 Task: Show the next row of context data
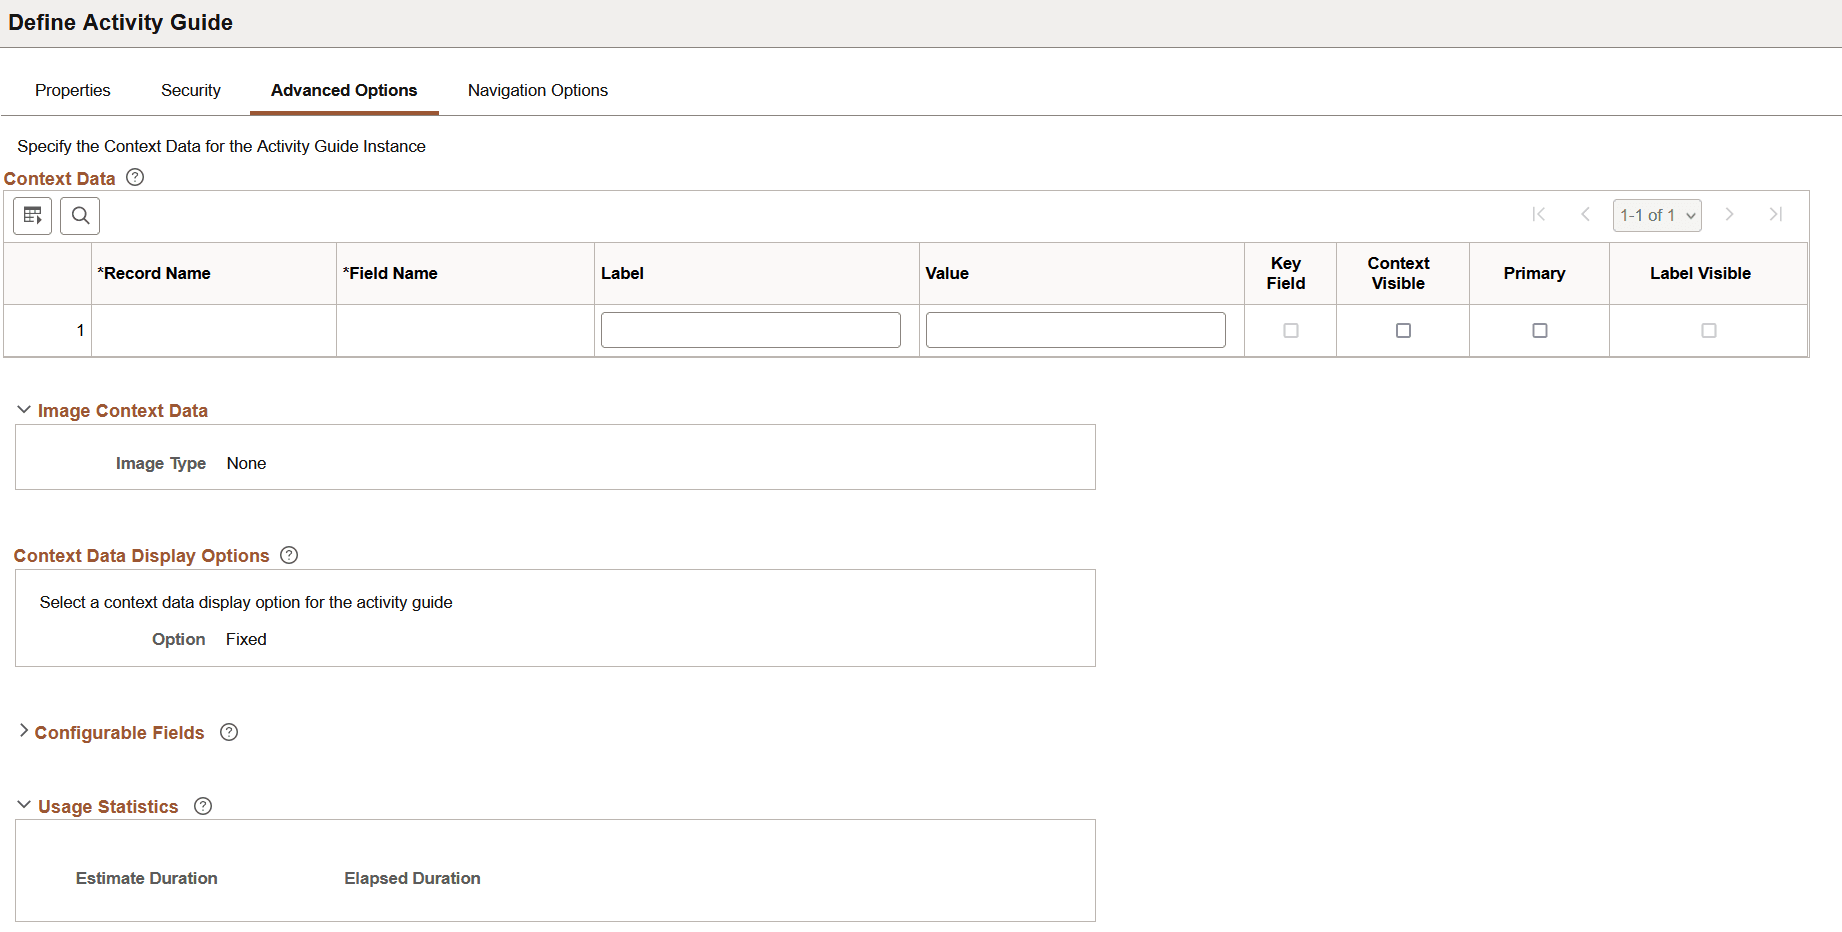(1730, 214)
